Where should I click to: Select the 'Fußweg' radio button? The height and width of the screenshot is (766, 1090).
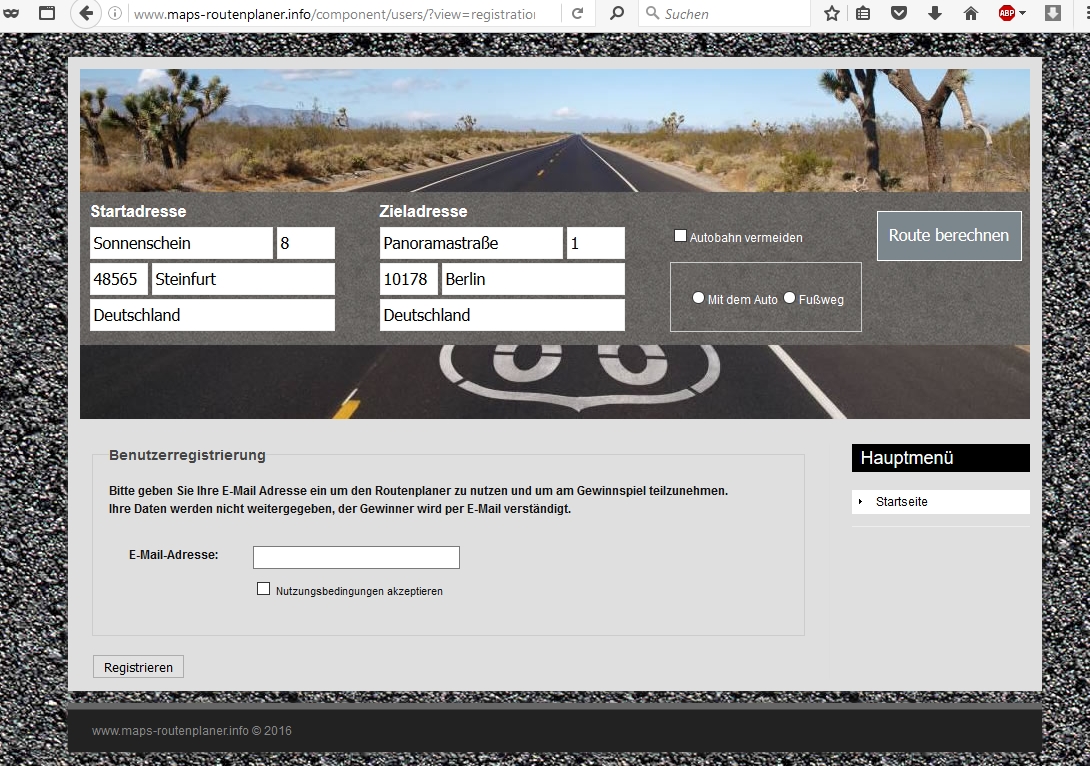point(790,298)
